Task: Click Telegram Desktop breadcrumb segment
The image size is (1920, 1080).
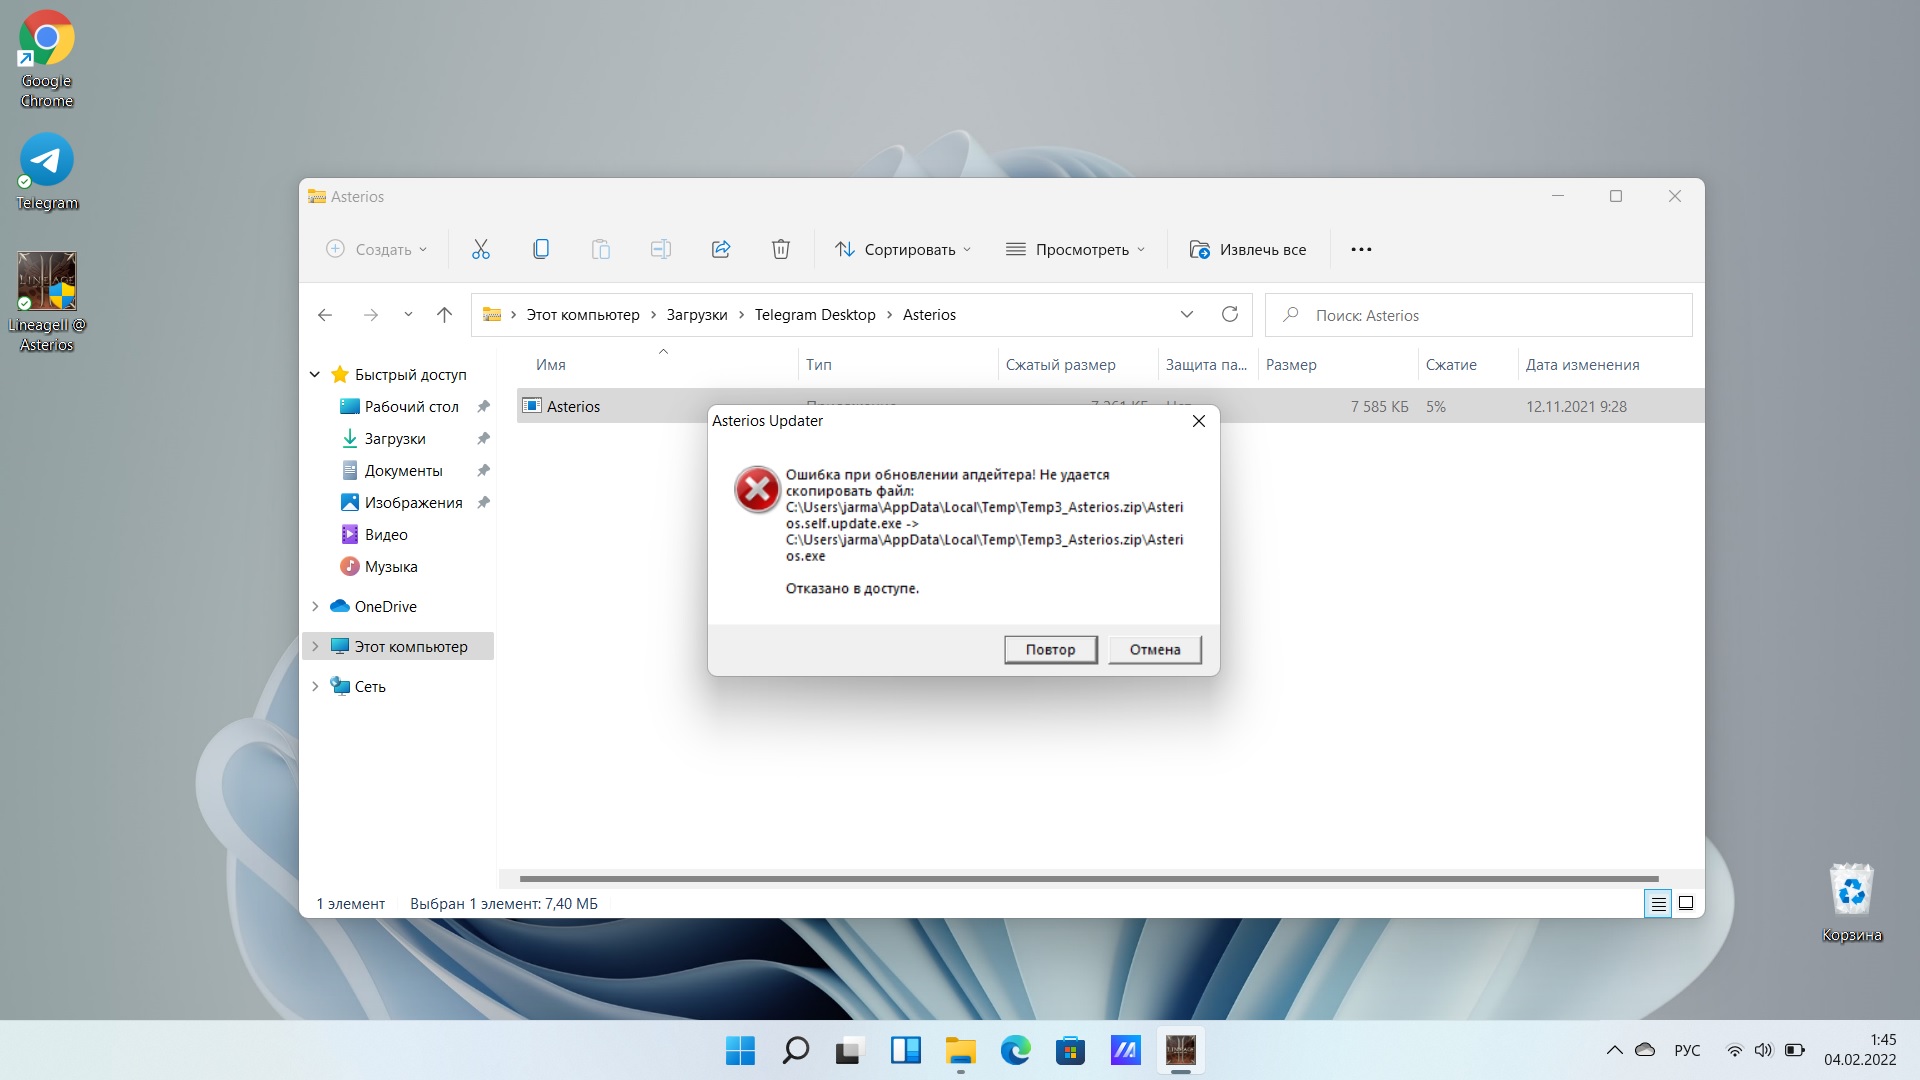Action: point(815,315)
